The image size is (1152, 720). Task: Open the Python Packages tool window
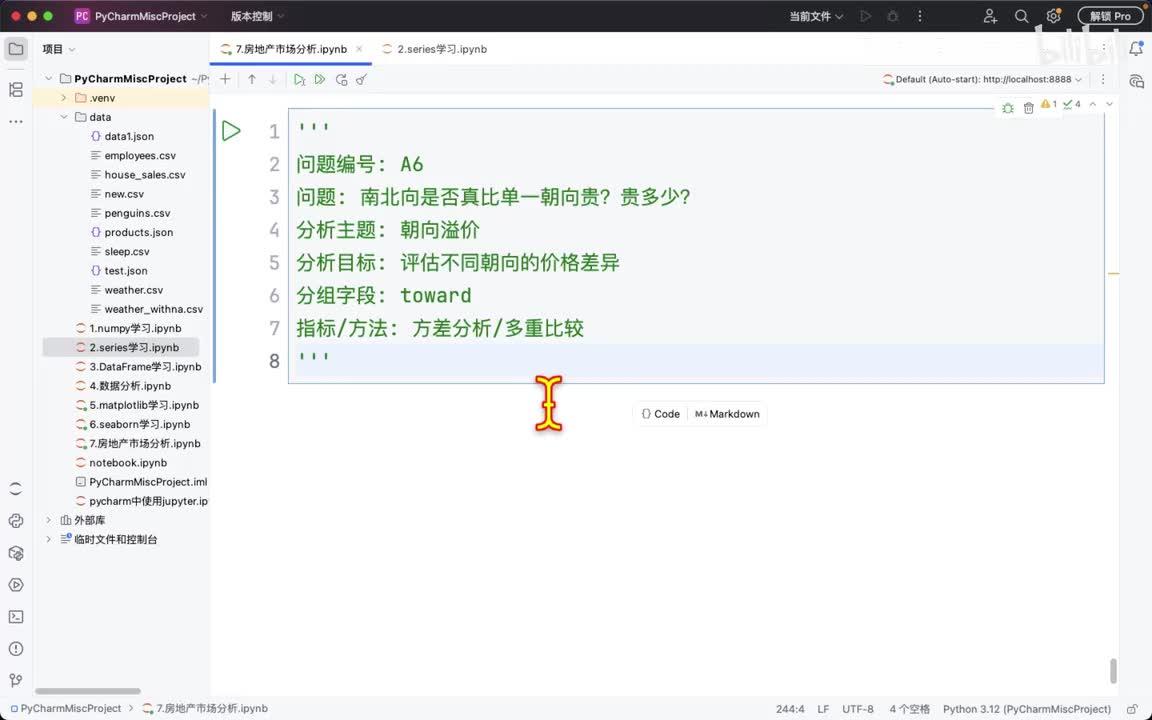click(16, 553)
